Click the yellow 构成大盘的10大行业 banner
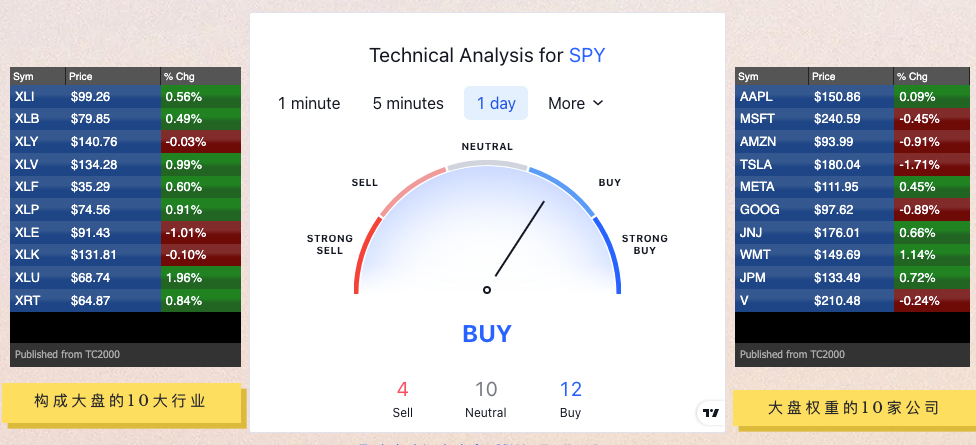Screen dimensions: 976x445 pos(121,401)
